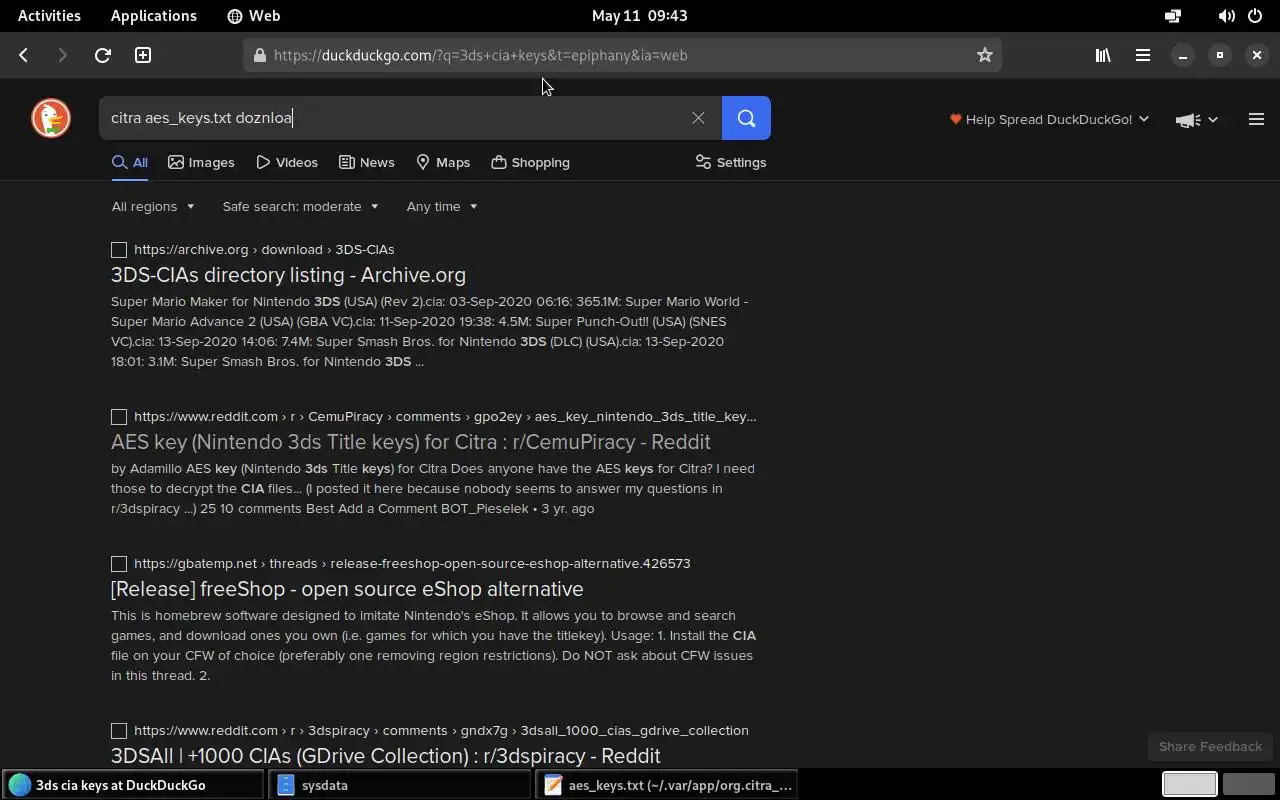Open the bookmarks library icon

coord(1103,55)
